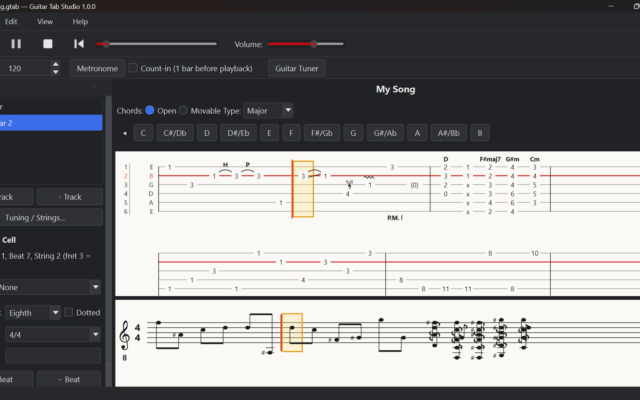Open the Guitar Tuner

(x=297, y=68)
